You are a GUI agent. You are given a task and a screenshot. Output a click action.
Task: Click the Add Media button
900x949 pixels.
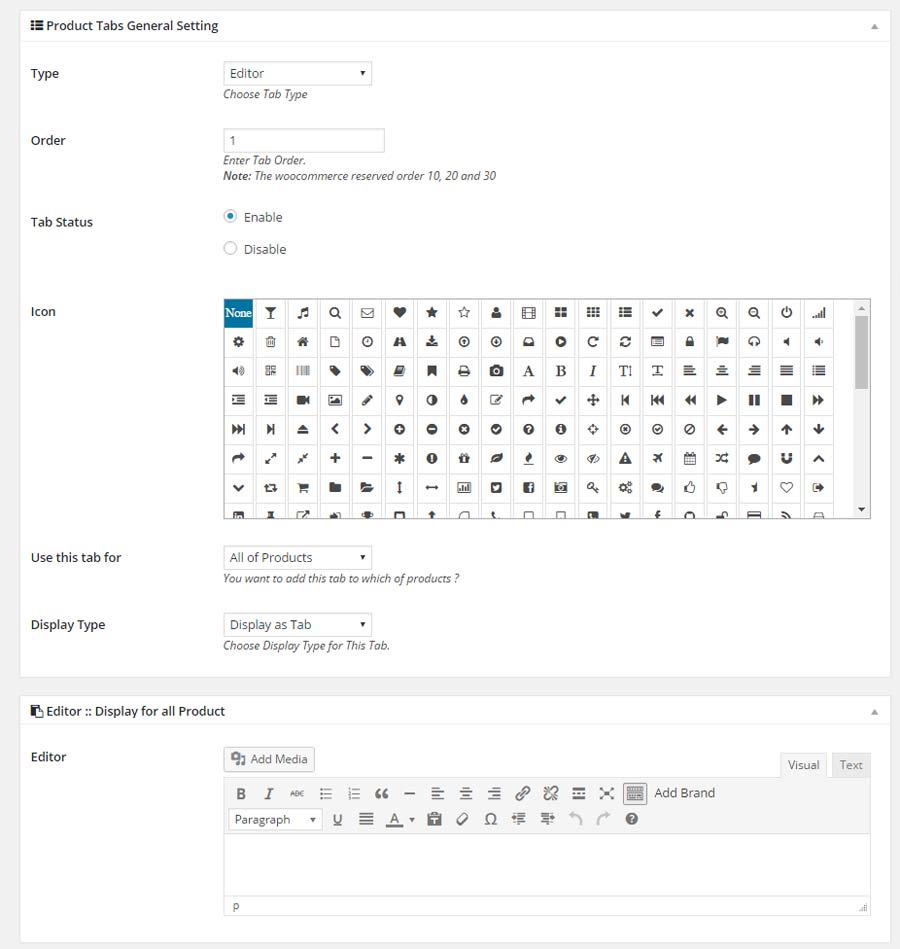coord(269,759)
